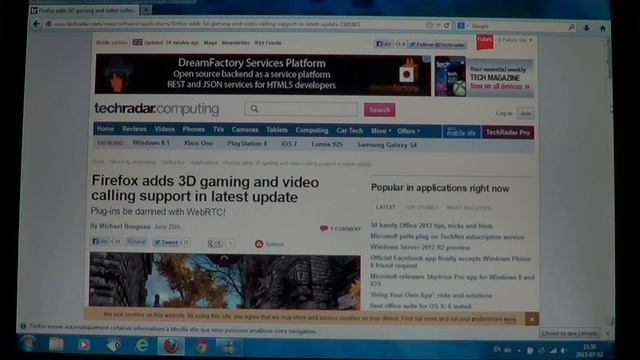
Task: Open the trending Xbox One link
Action: point(198,143)
